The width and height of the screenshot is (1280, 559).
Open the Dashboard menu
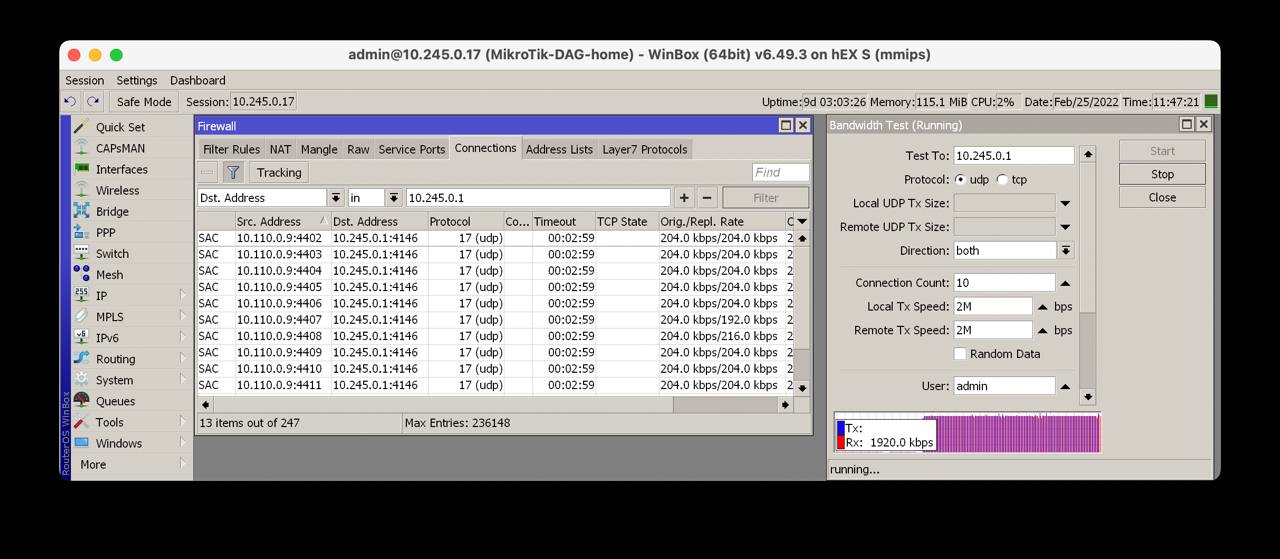(198, 80)
